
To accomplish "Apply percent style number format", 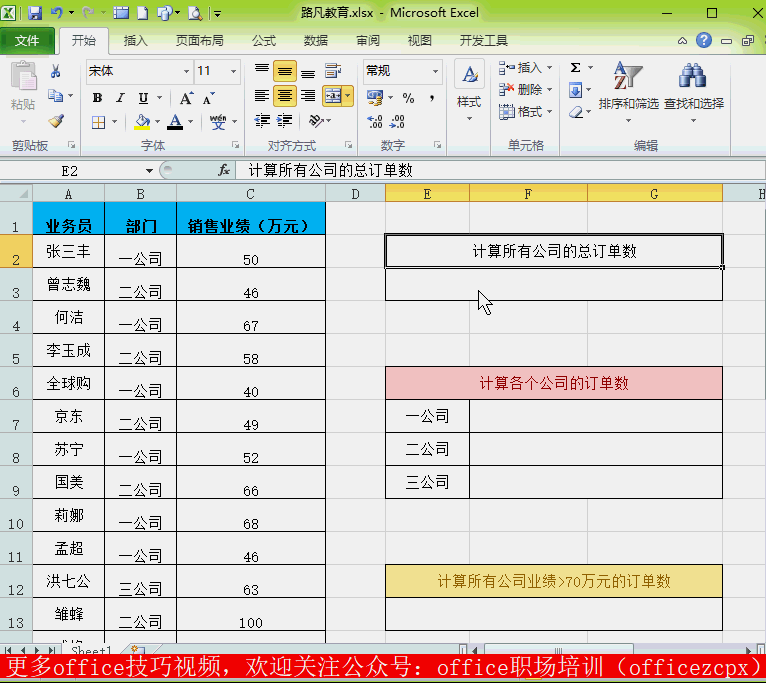I will coord(408,98).
